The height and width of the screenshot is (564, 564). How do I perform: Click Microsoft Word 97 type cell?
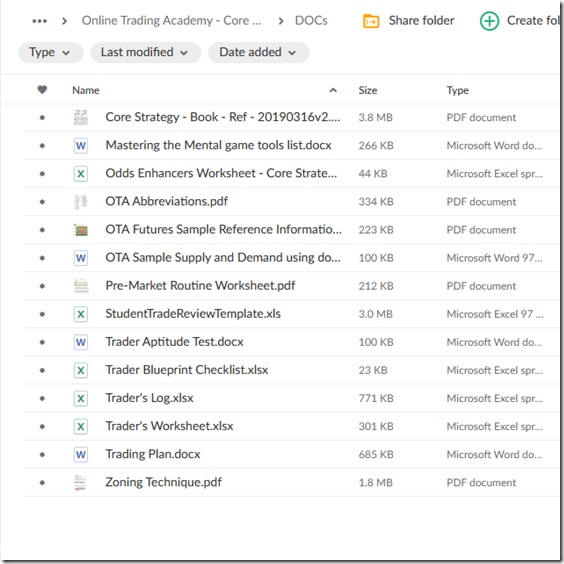click(494, 258)
